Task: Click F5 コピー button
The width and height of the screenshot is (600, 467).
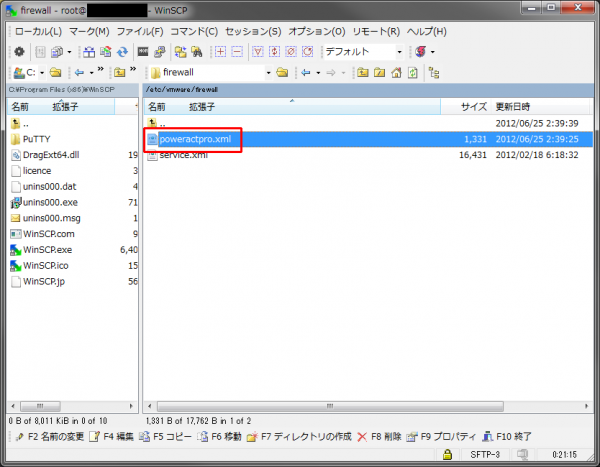Action: [x=165, y=436]
